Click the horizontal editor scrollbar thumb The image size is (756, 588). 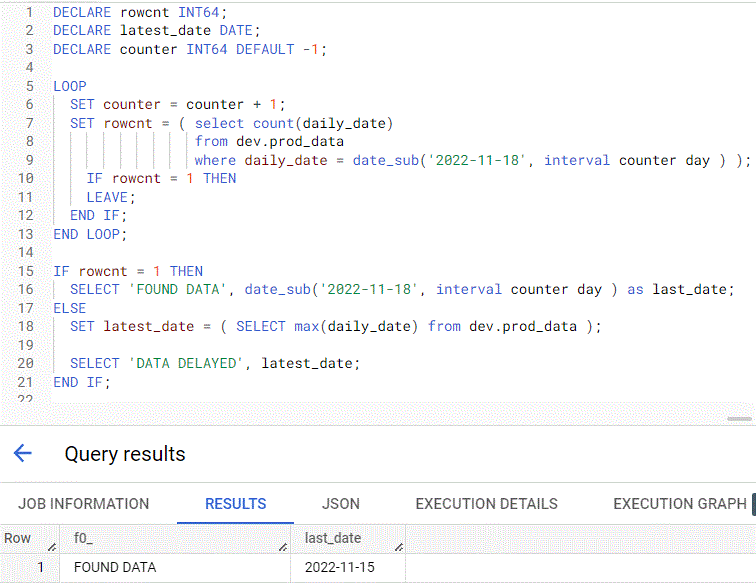pyautogui.click(x=739, y=419)
